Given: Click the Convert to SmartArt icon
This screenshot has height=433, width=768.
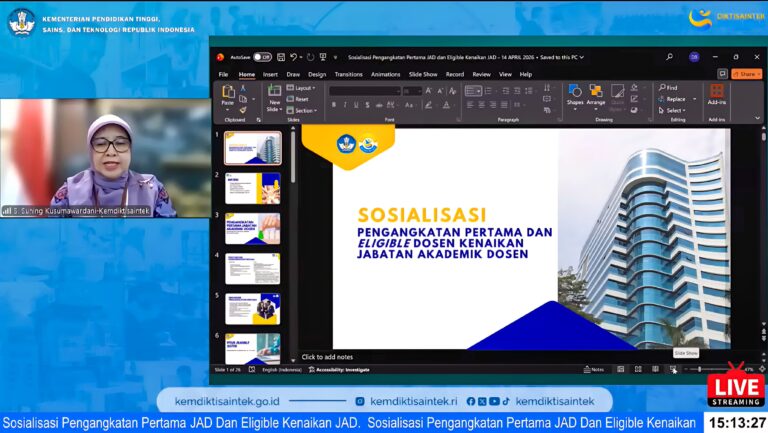Looking at the screenshot, I should coord(547,111).
